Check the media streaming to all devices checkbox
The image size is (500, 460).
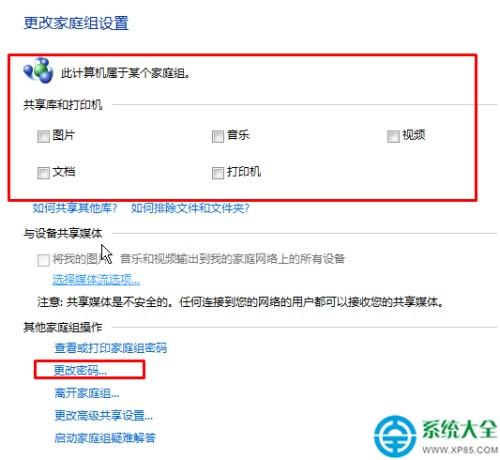pos(43,260)
